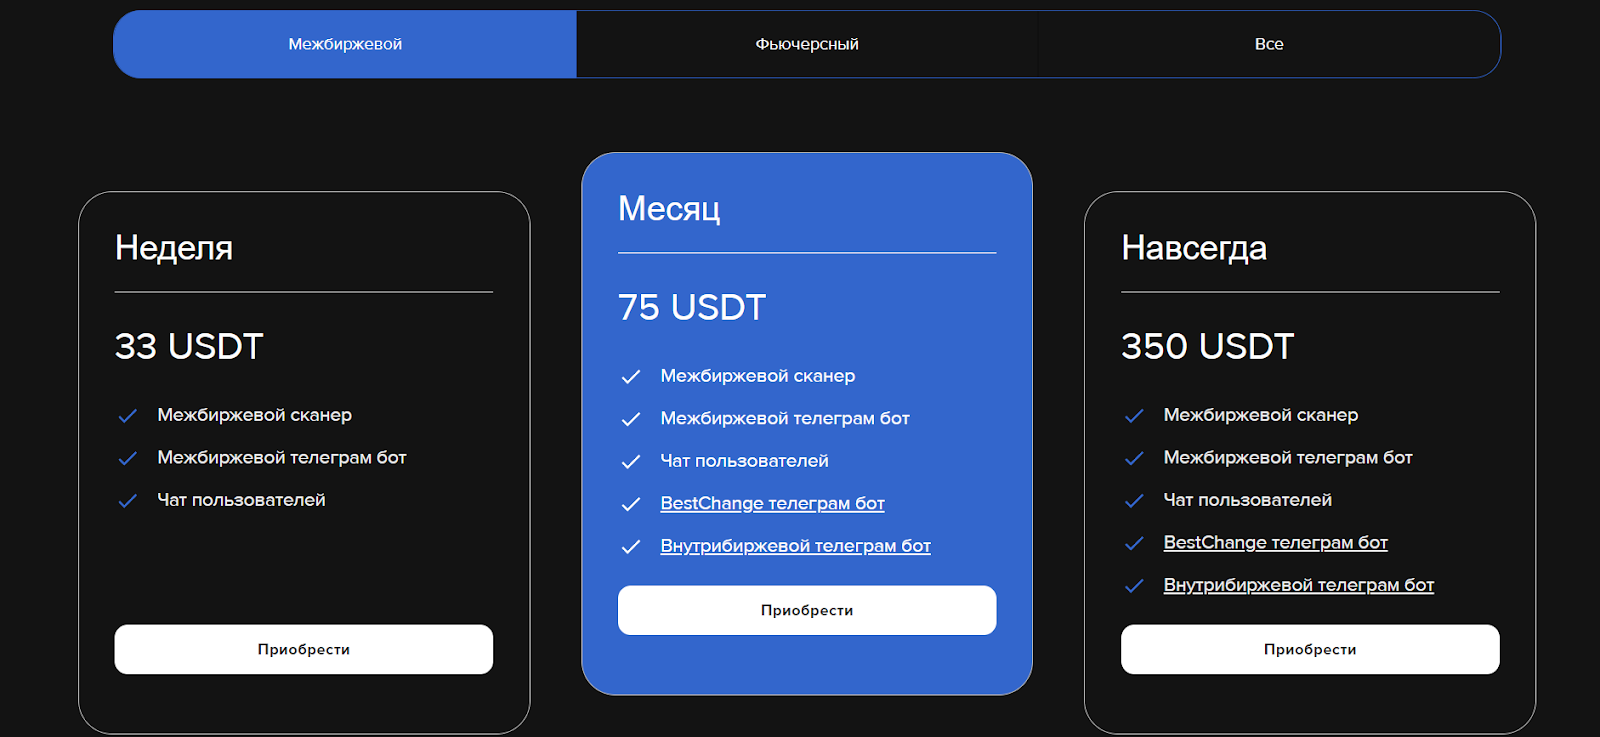Open the Все tab
1600x737 pixels.
pyautogui.click(x=1269, y=44)
